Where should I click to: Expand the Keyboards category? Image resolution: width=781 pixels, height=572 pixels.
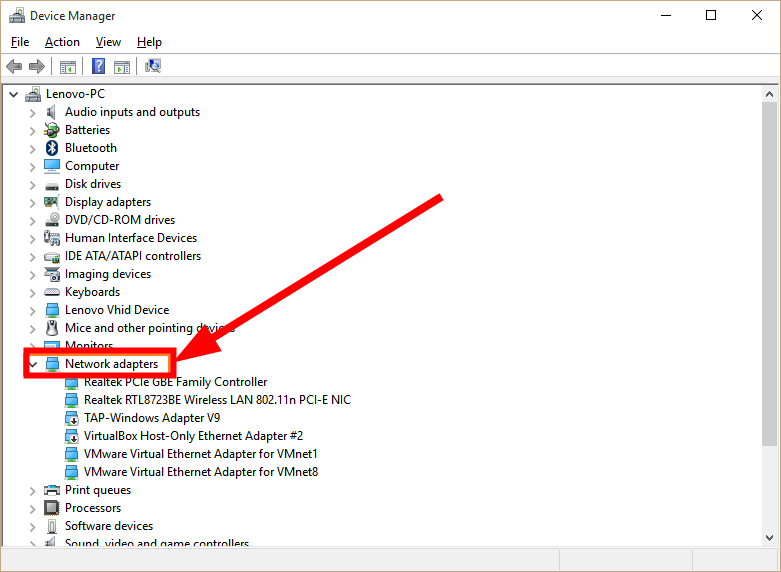click(32, 293)
